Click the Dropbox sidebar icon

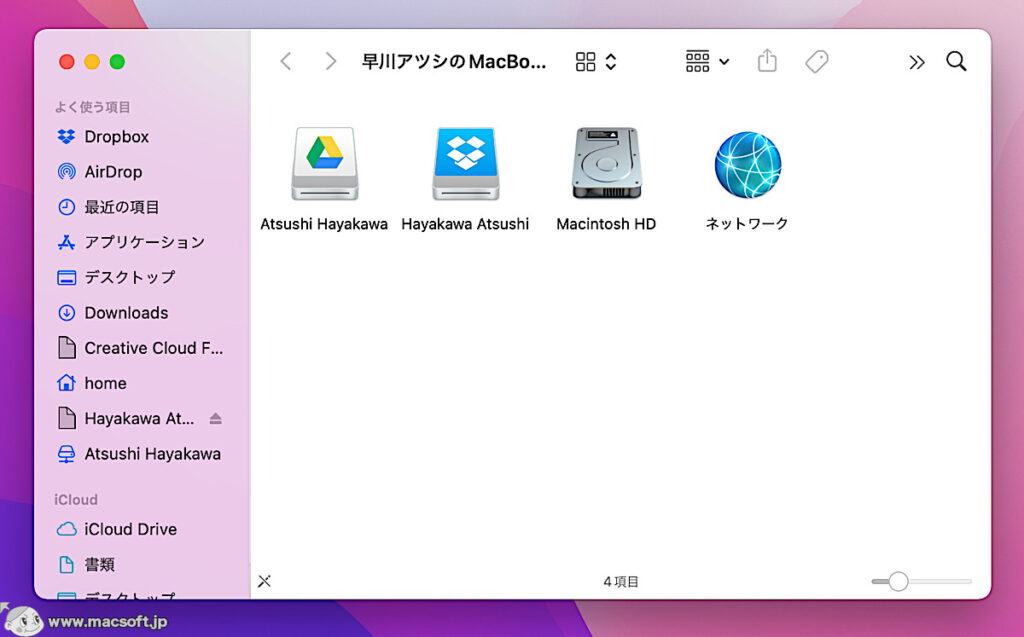66,137
